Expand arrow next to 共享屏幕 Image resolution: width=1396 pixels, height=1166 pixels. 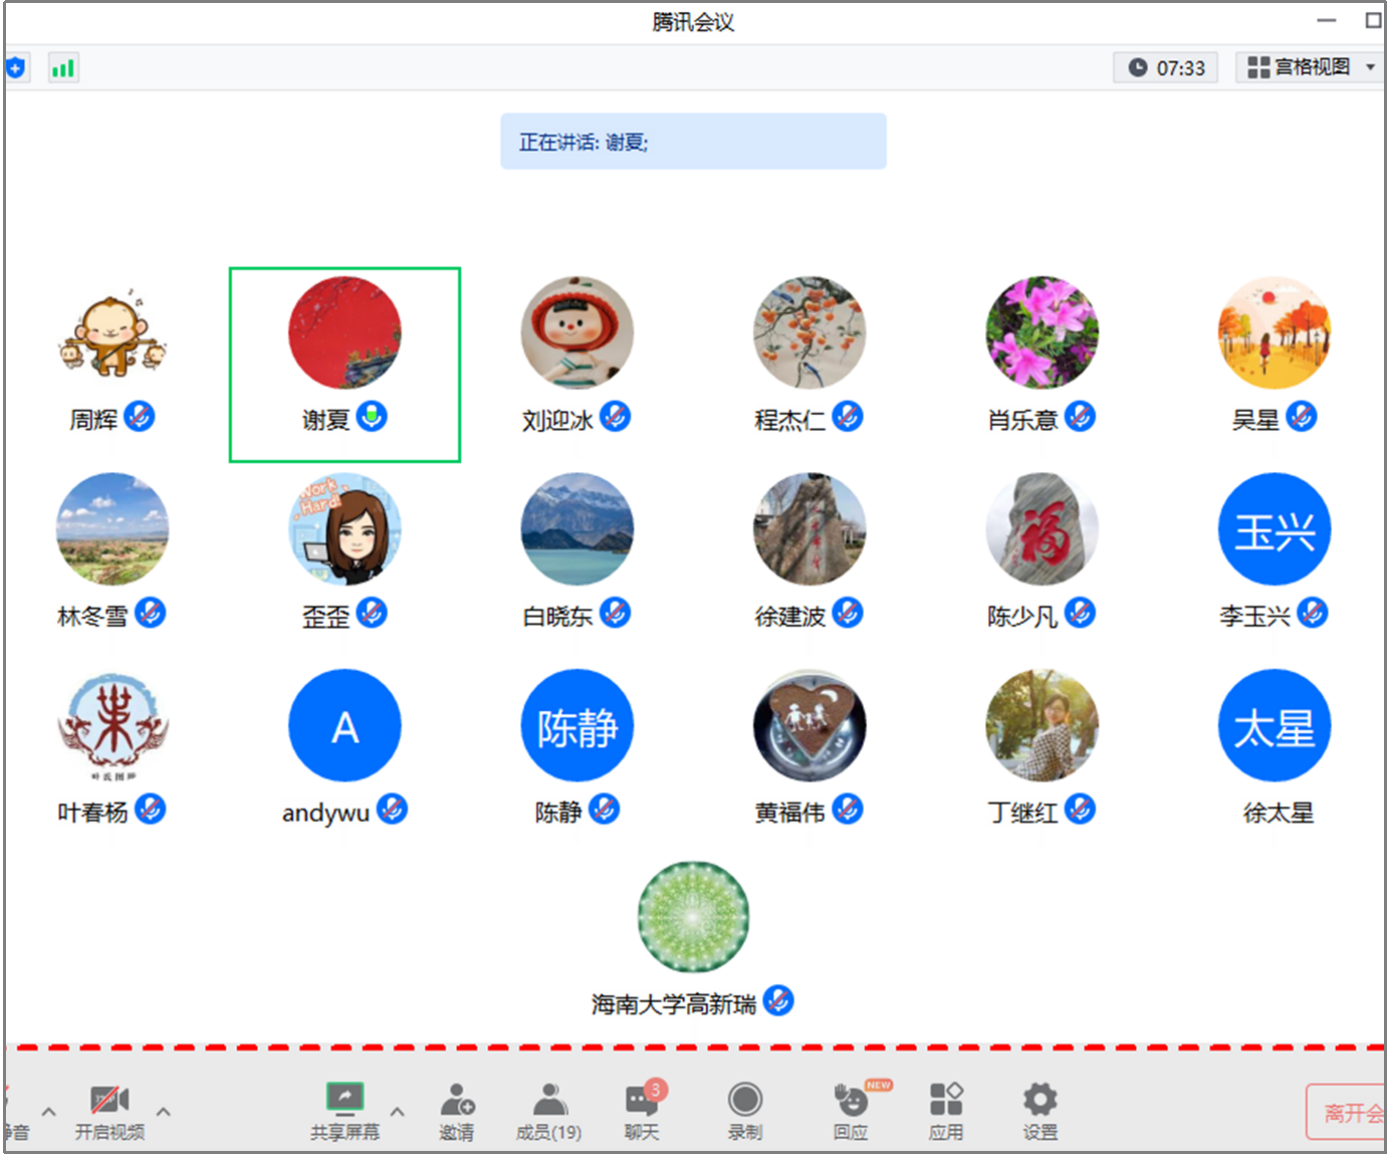pyautogui.click(x=397, y=1111)
